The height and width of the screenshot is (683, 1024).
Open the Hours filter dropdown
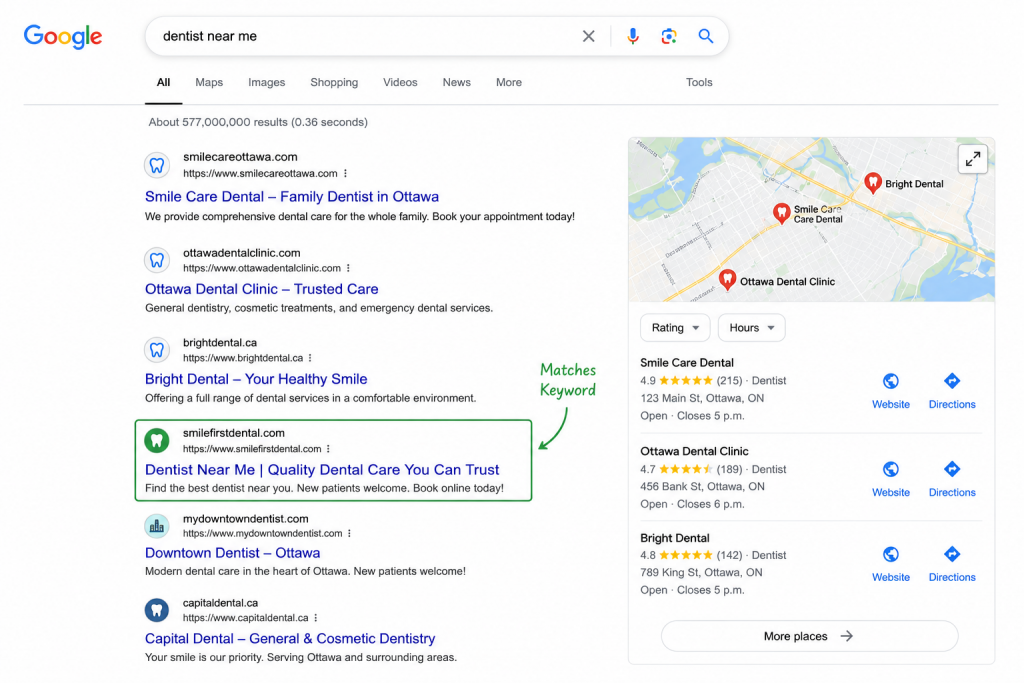pyautogui.click(x=751, y=328)
